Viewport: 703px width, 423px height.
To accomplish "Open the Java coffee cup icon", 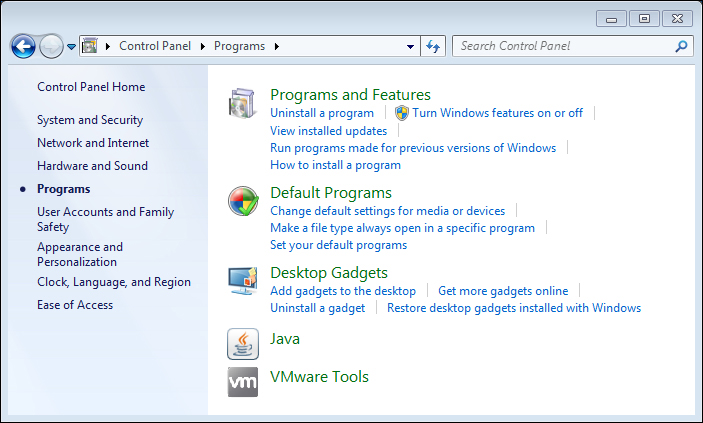I will pyautogui.click(x=243, y=344).
